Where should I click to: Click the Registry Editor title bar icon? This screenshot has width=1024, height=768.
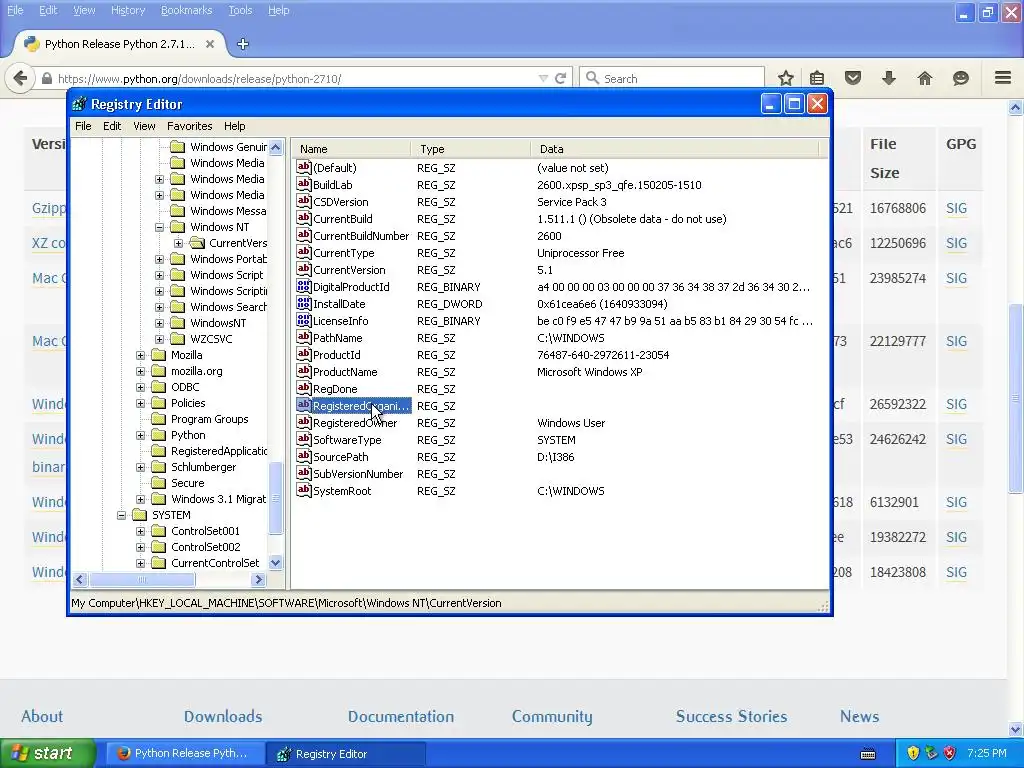80,104
